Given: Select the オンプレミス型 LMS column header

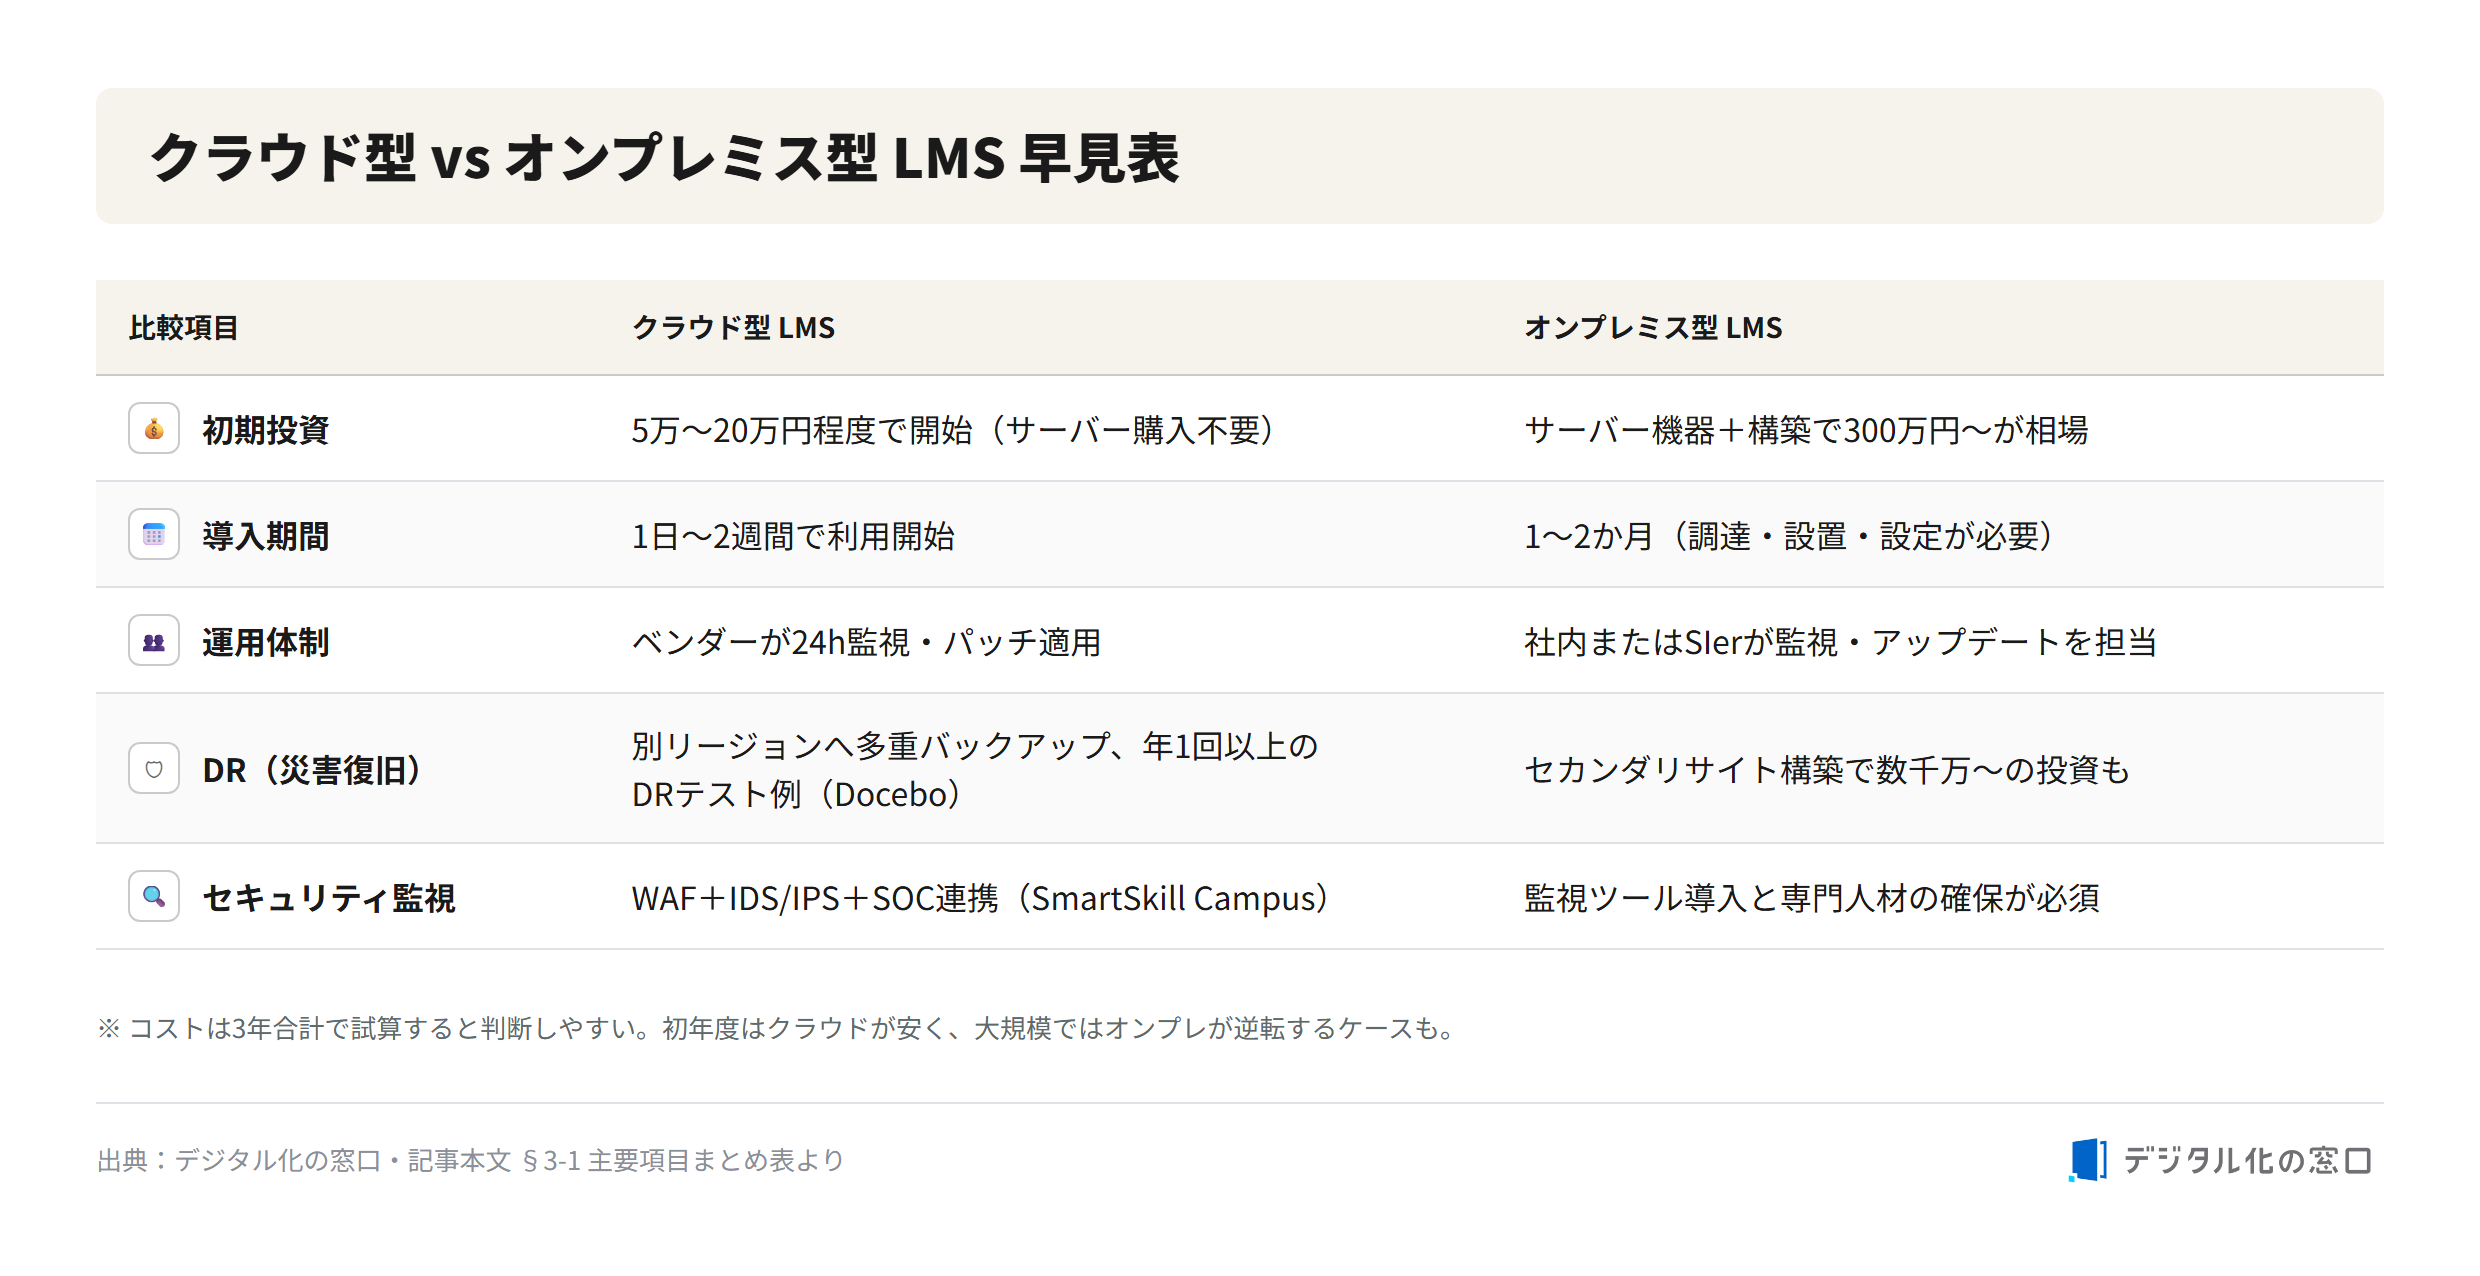Looking at the screenshot, I should click(x=1653, y=328).
